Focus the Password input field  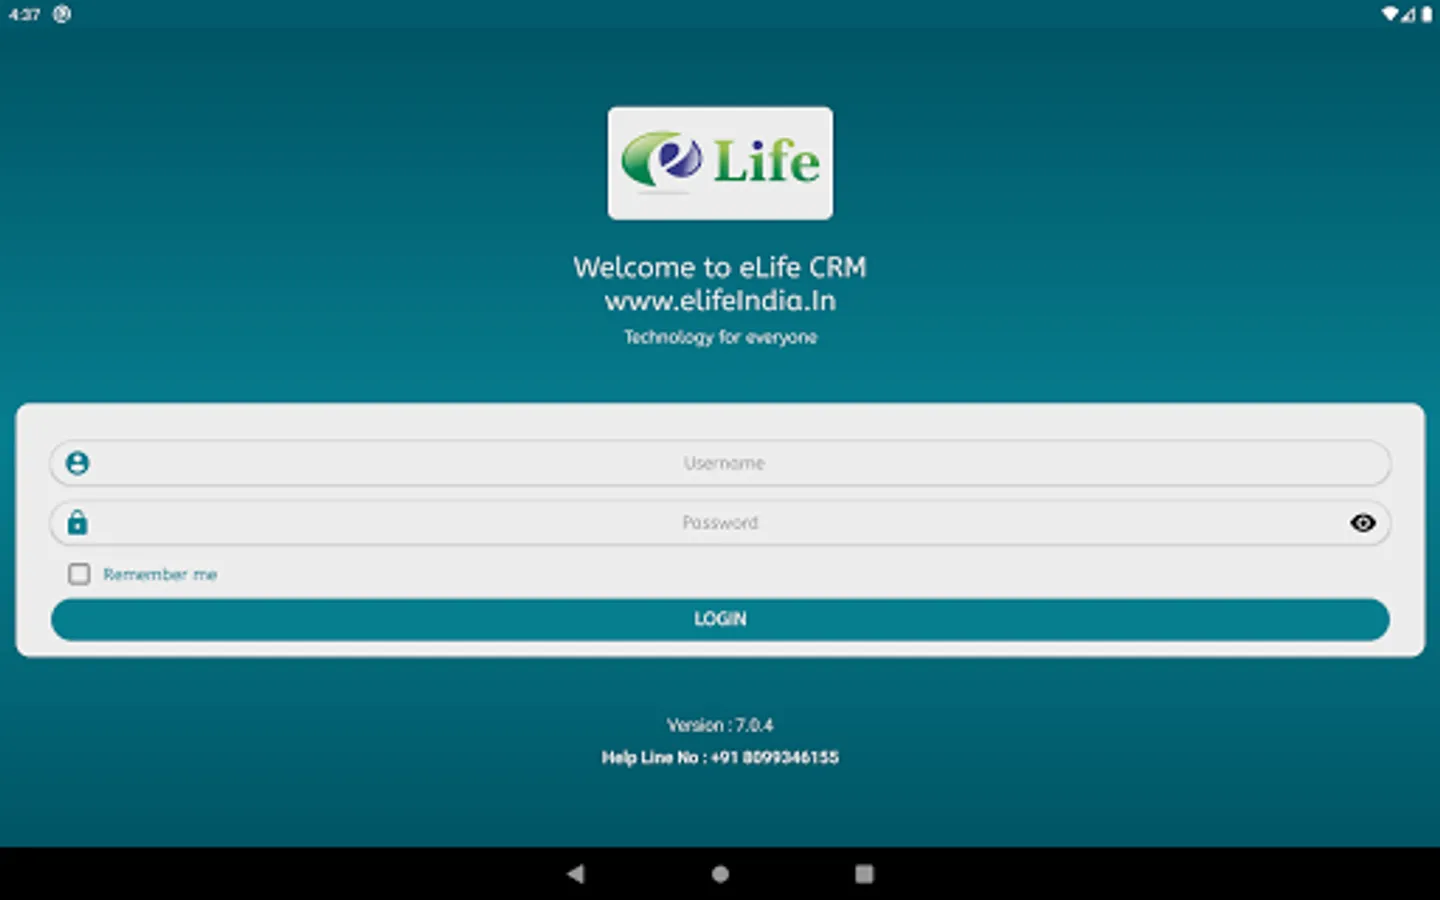click(x=720, y=523)
